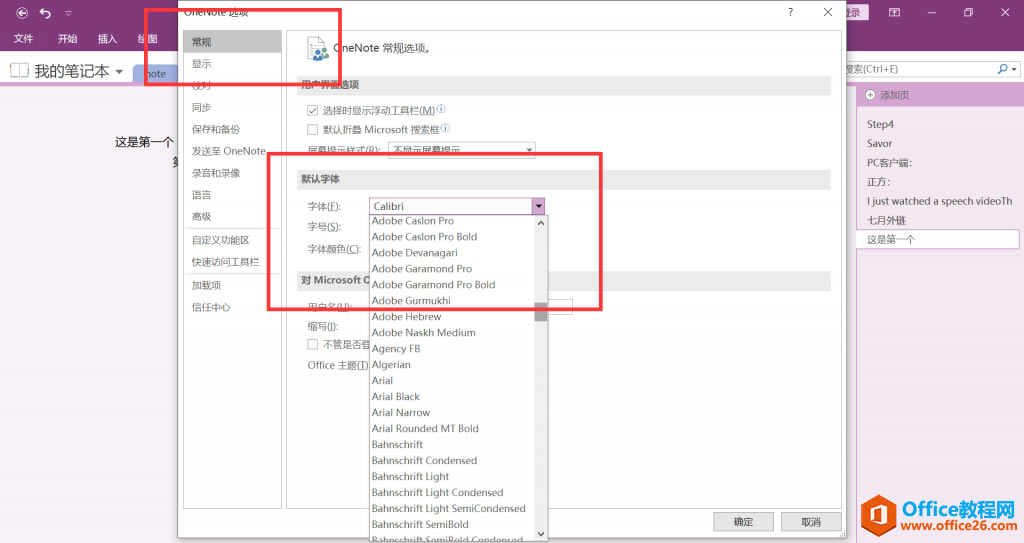Viewport: 1024px width, 543px height.
Task: Click the notebook icon beside 我的笔记本
Action: click(20, 70)
